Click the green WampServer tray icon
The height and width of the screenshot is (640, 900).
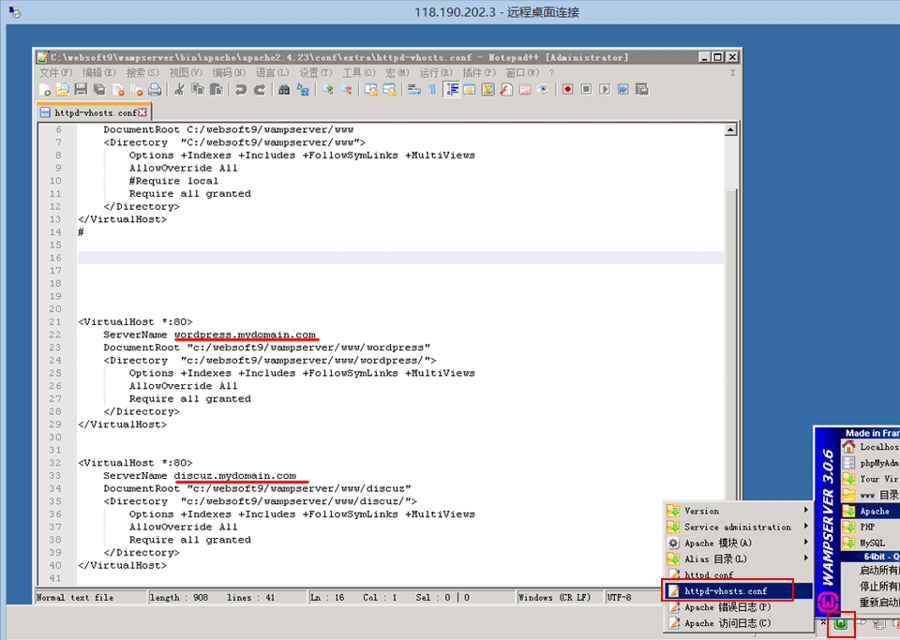tap(841, 625)
